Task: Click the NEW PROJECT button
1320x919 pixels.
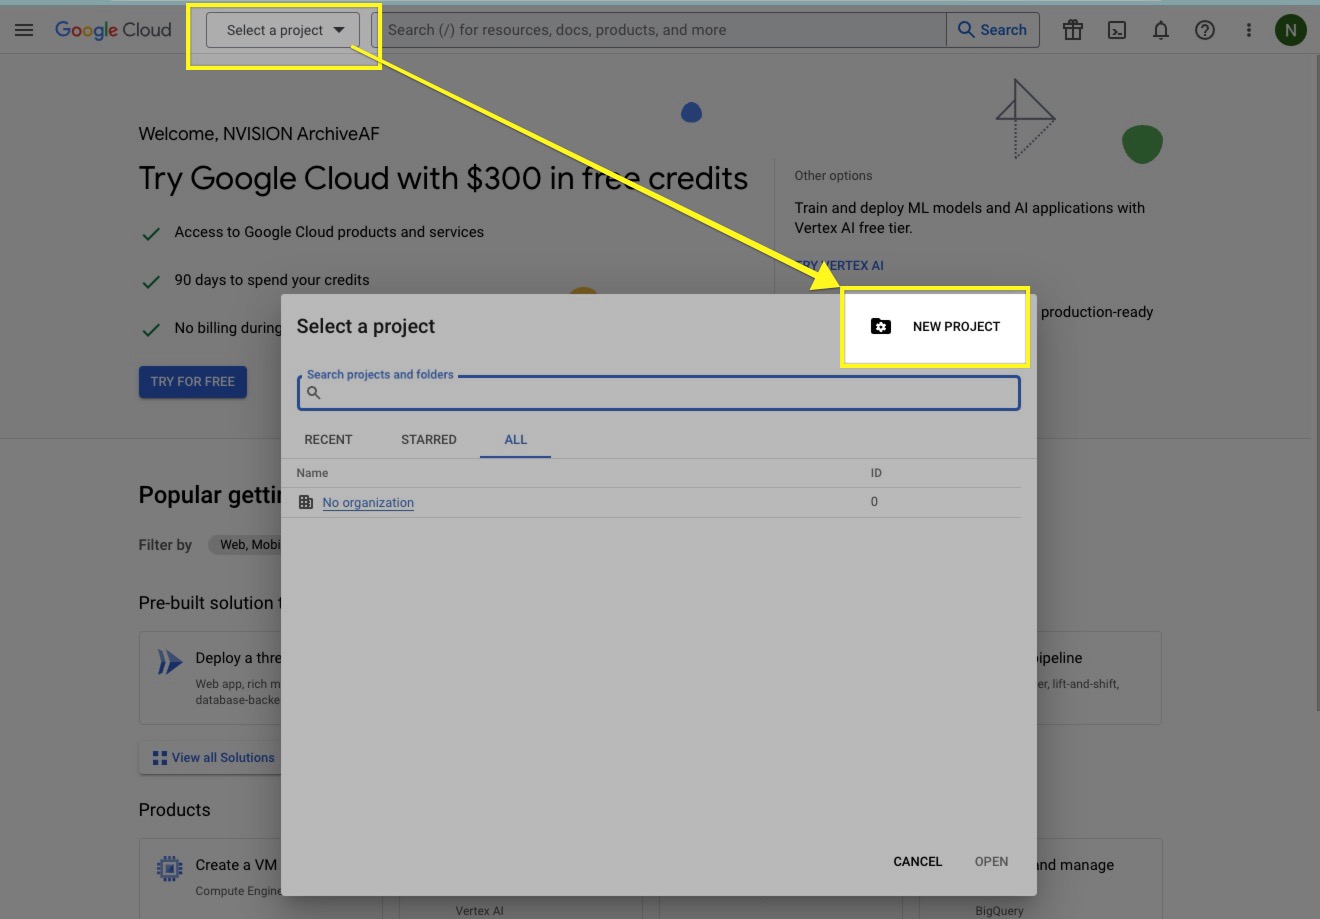Action: [935, 327]
